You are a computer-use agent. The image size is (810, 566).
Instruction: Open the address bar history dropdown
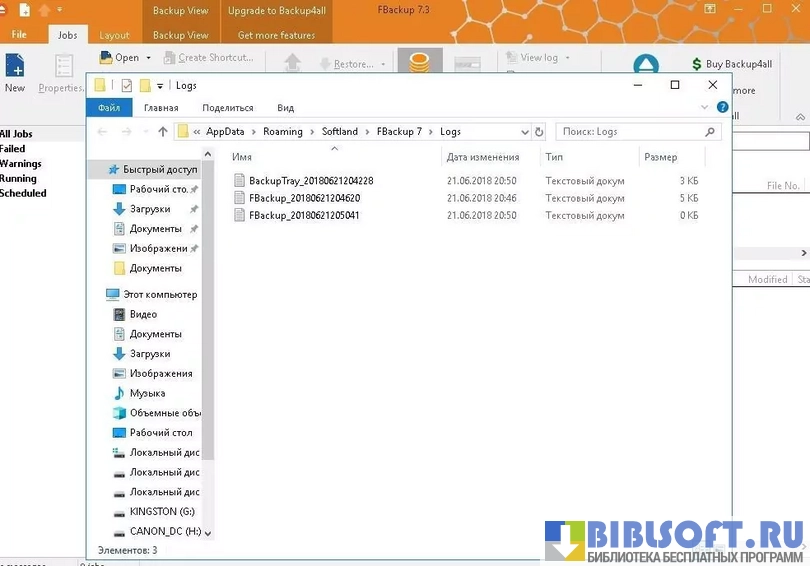click(x=524, y=131)
